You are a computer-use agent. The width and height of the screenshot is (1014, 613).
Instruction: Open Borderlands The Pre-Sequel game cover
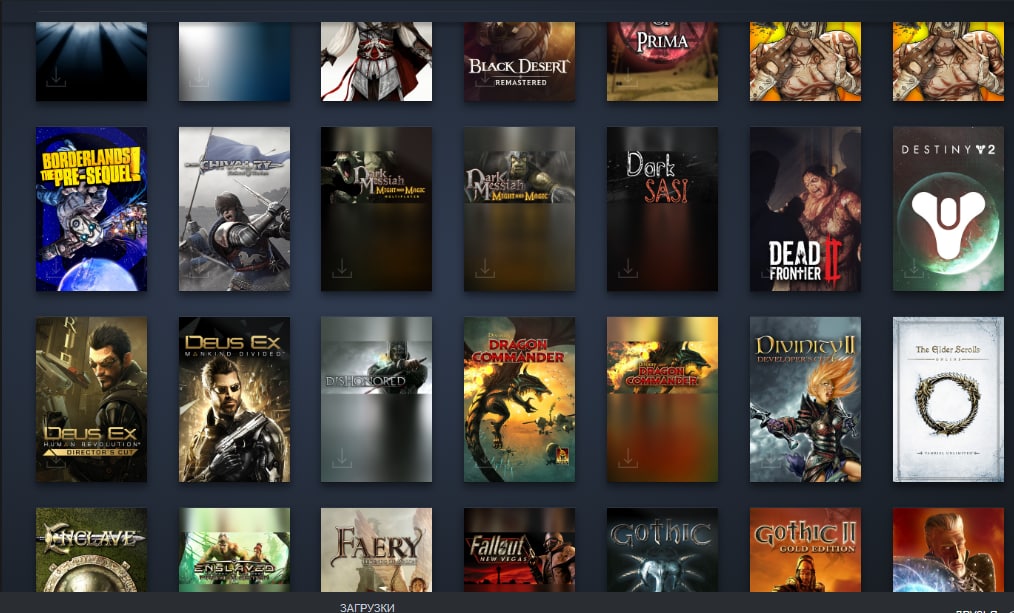coord(91,209)
